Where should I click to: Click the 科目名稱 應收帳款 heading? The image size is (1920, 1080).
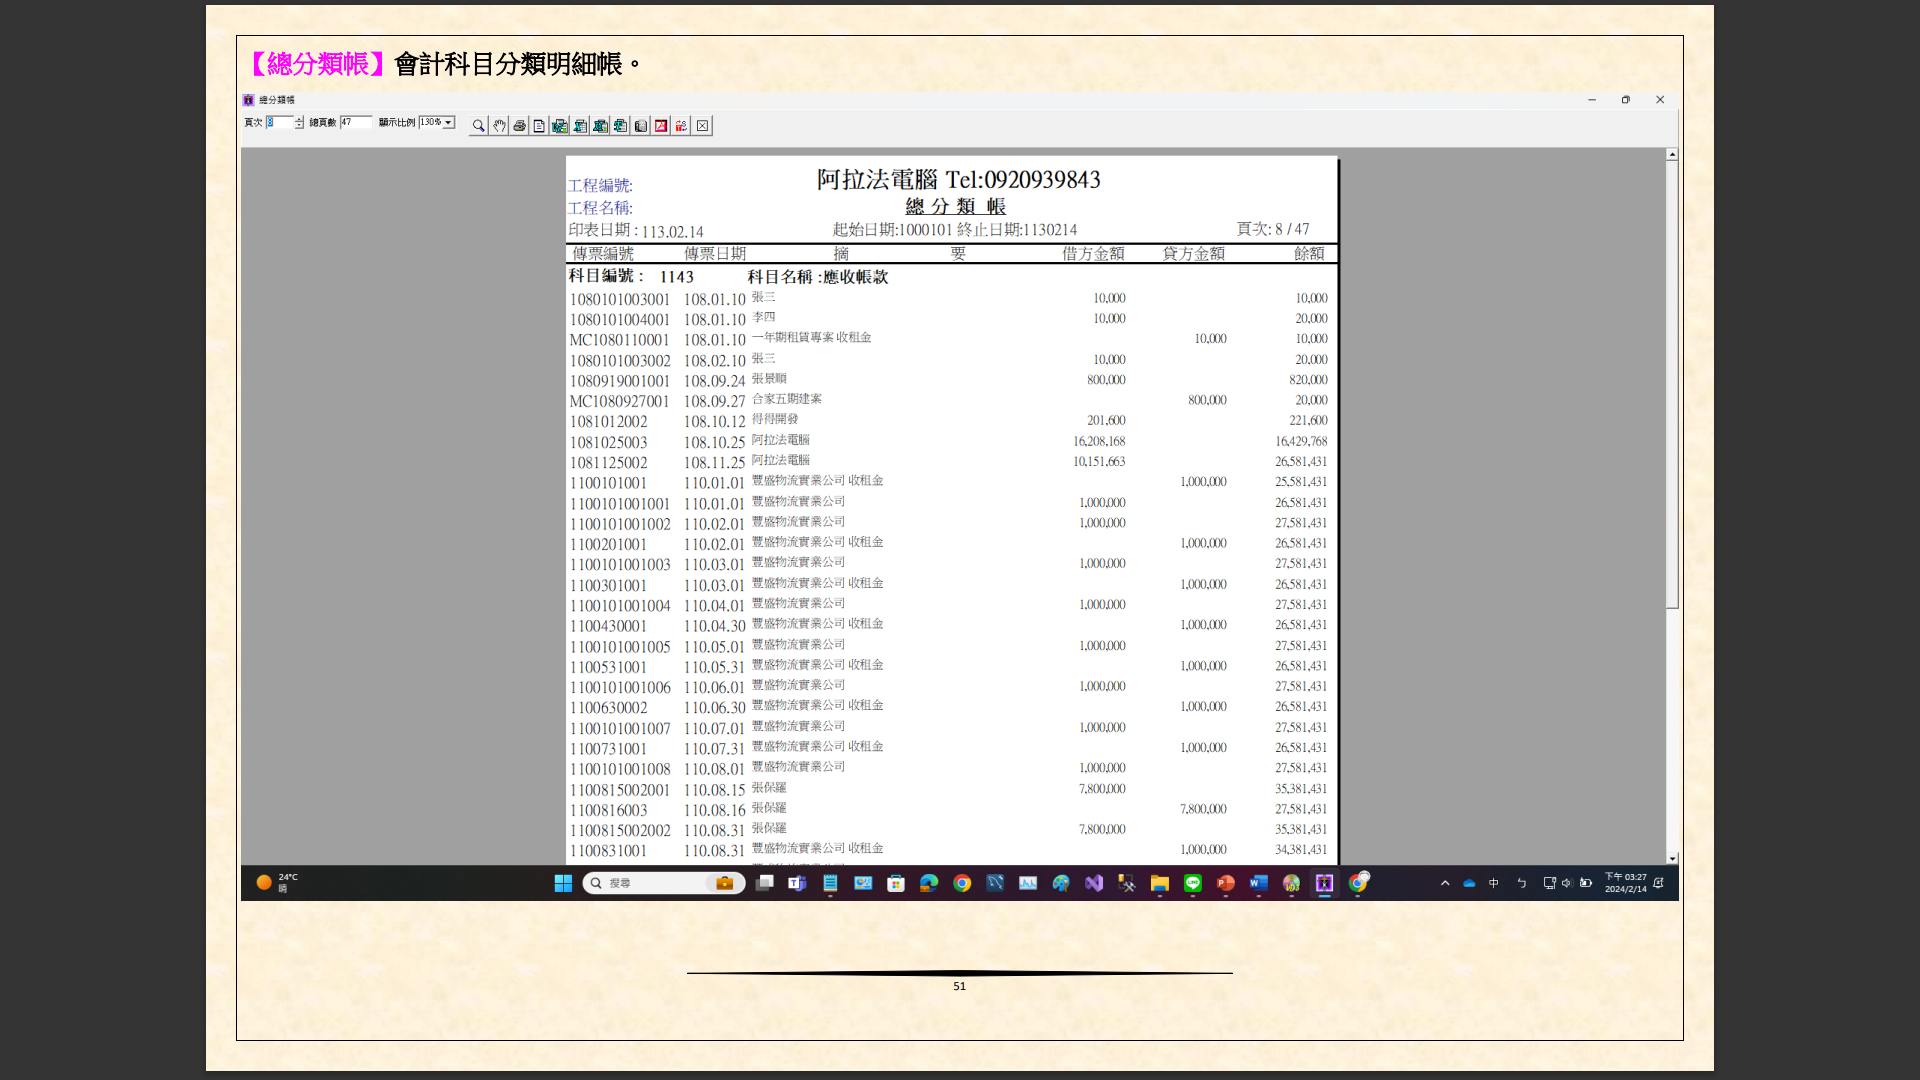coord(818,277)
